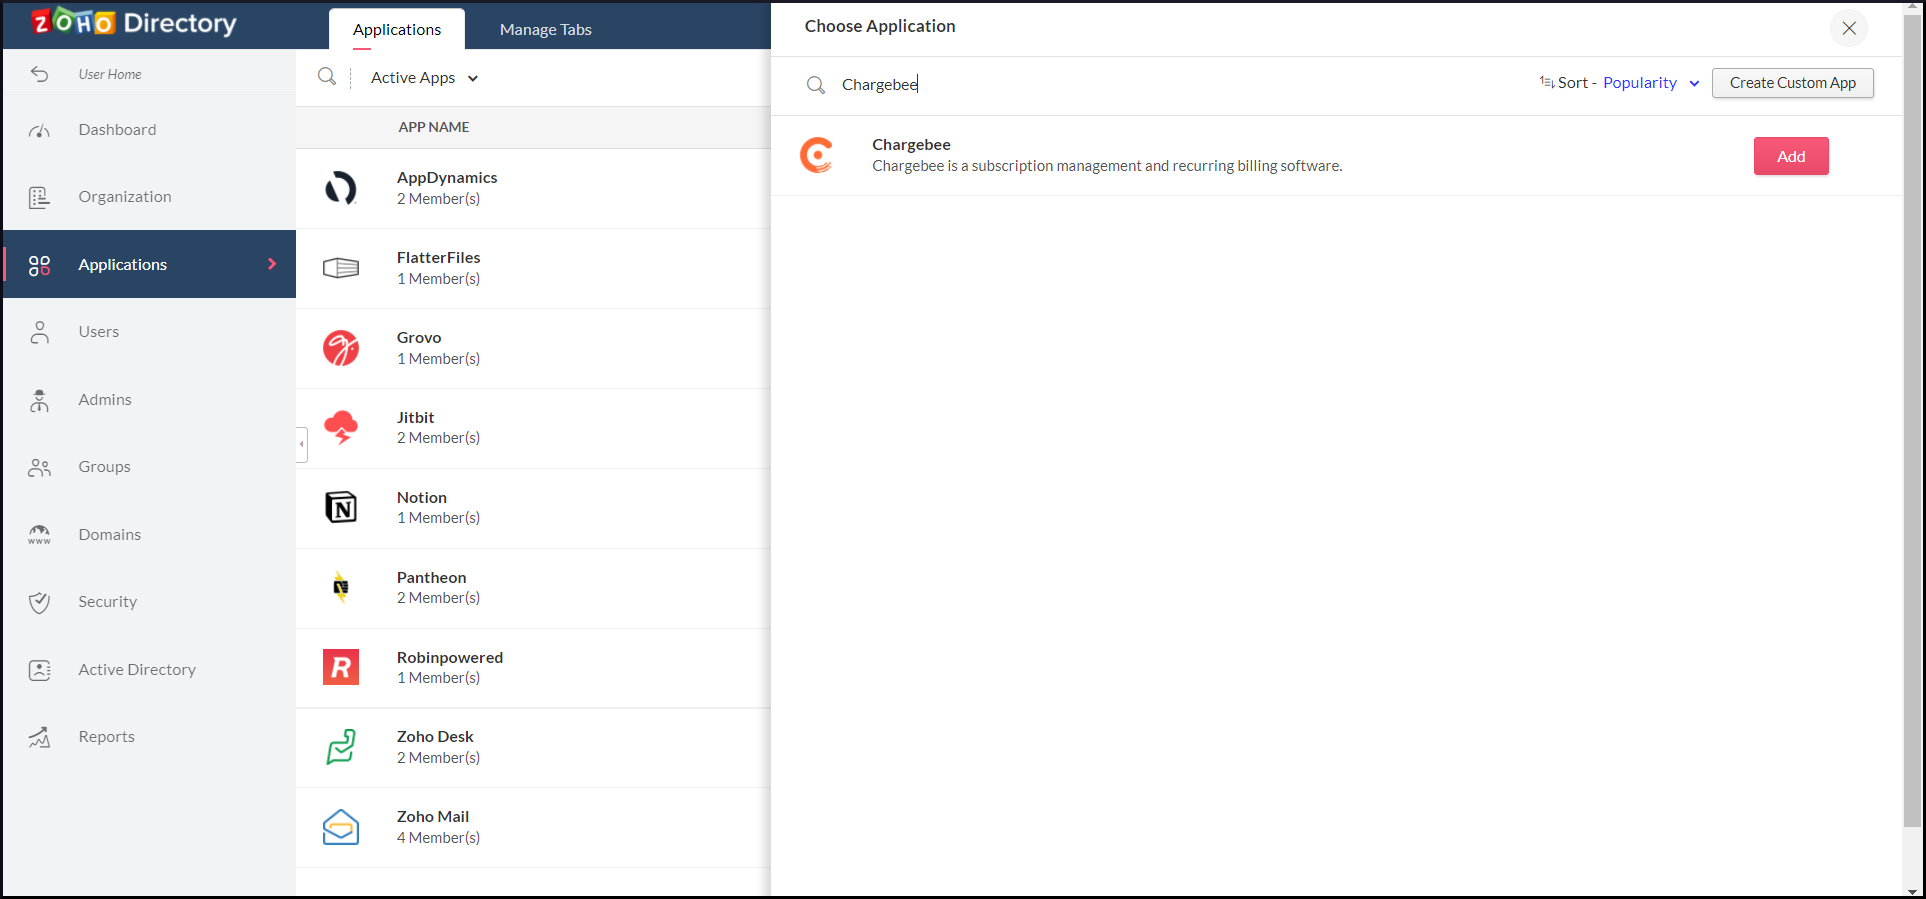Click the Chargebee result title
The image size is (1926, 899).
[911, 145]
